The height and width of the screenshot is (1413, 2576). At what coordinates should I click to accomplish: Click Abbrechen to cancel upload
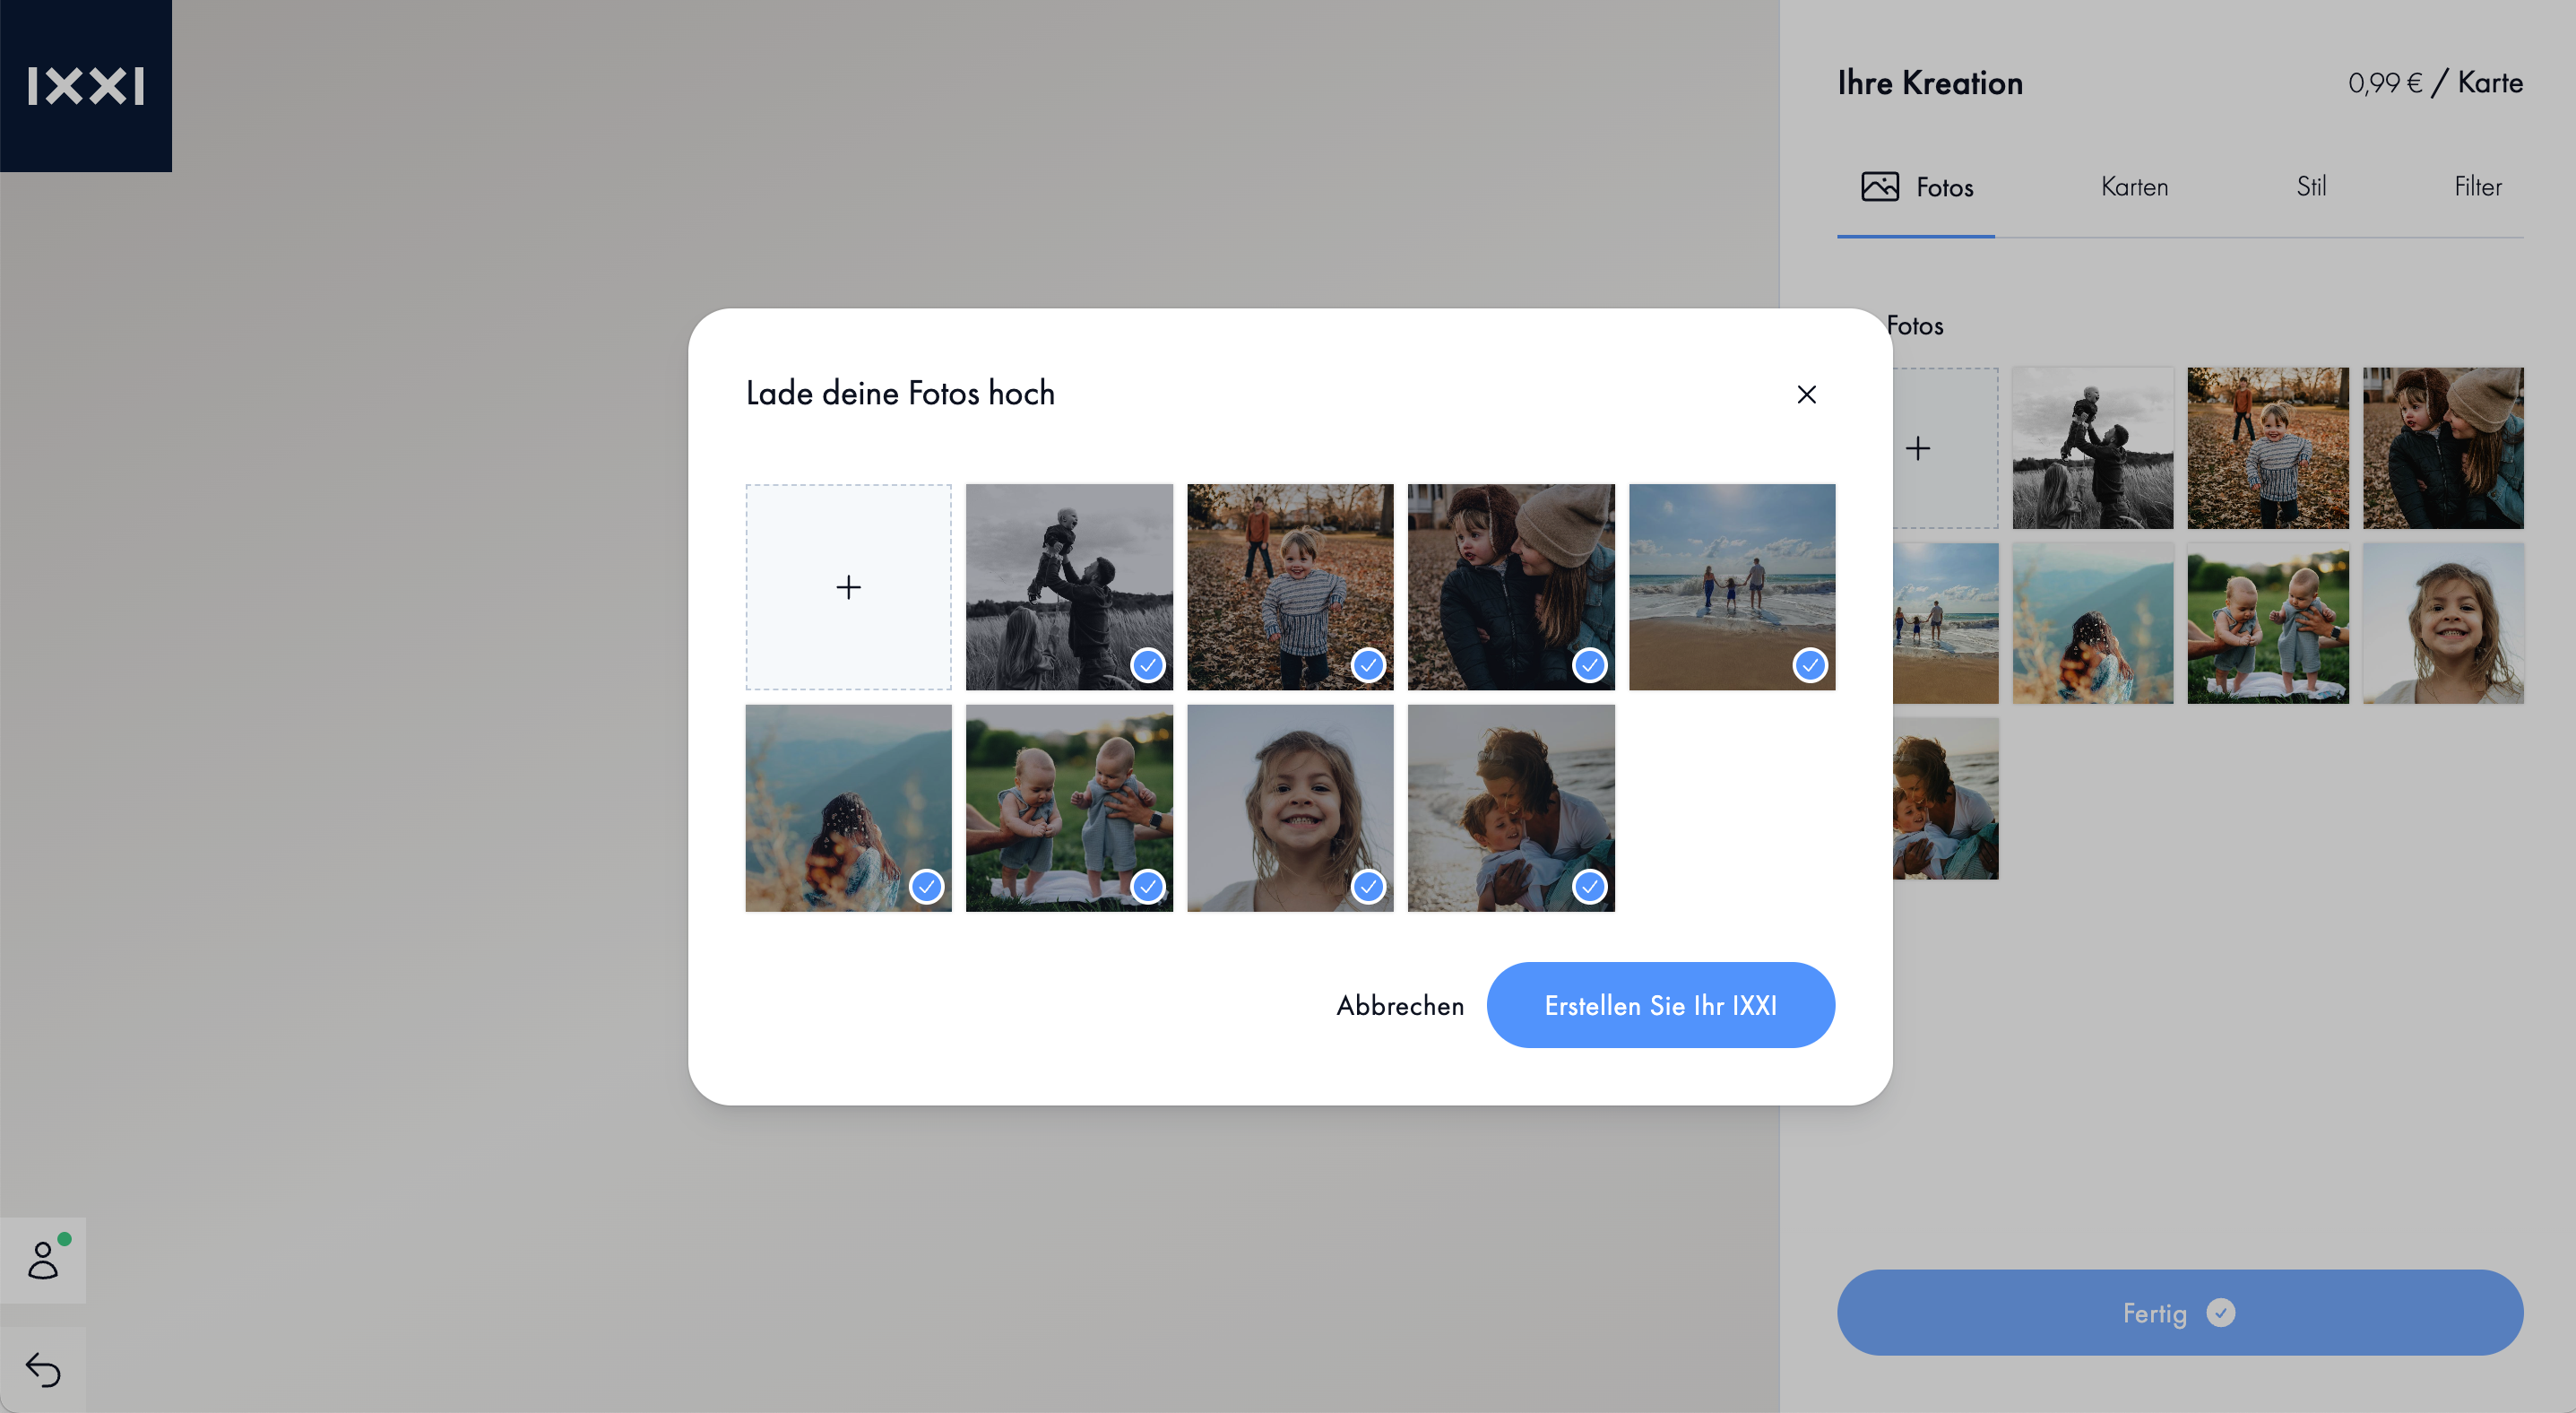pyautogui.click(x=1400, y=1005)
